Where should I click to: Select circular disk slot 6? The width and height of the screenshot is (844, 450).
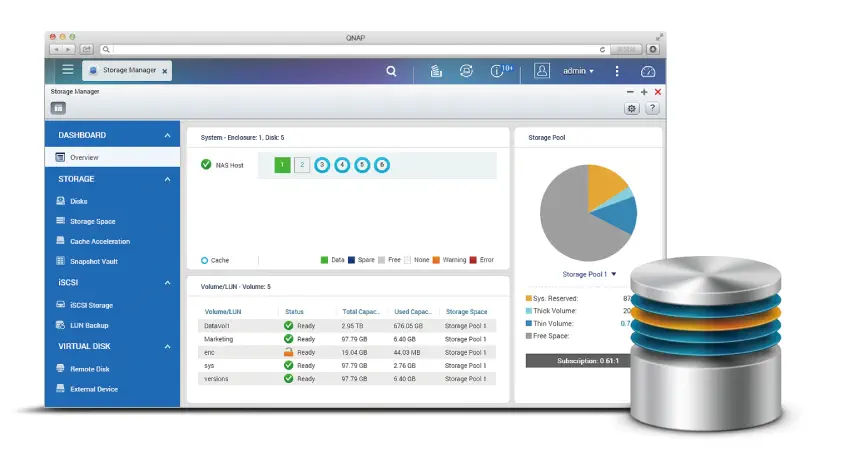pos(382,165)
